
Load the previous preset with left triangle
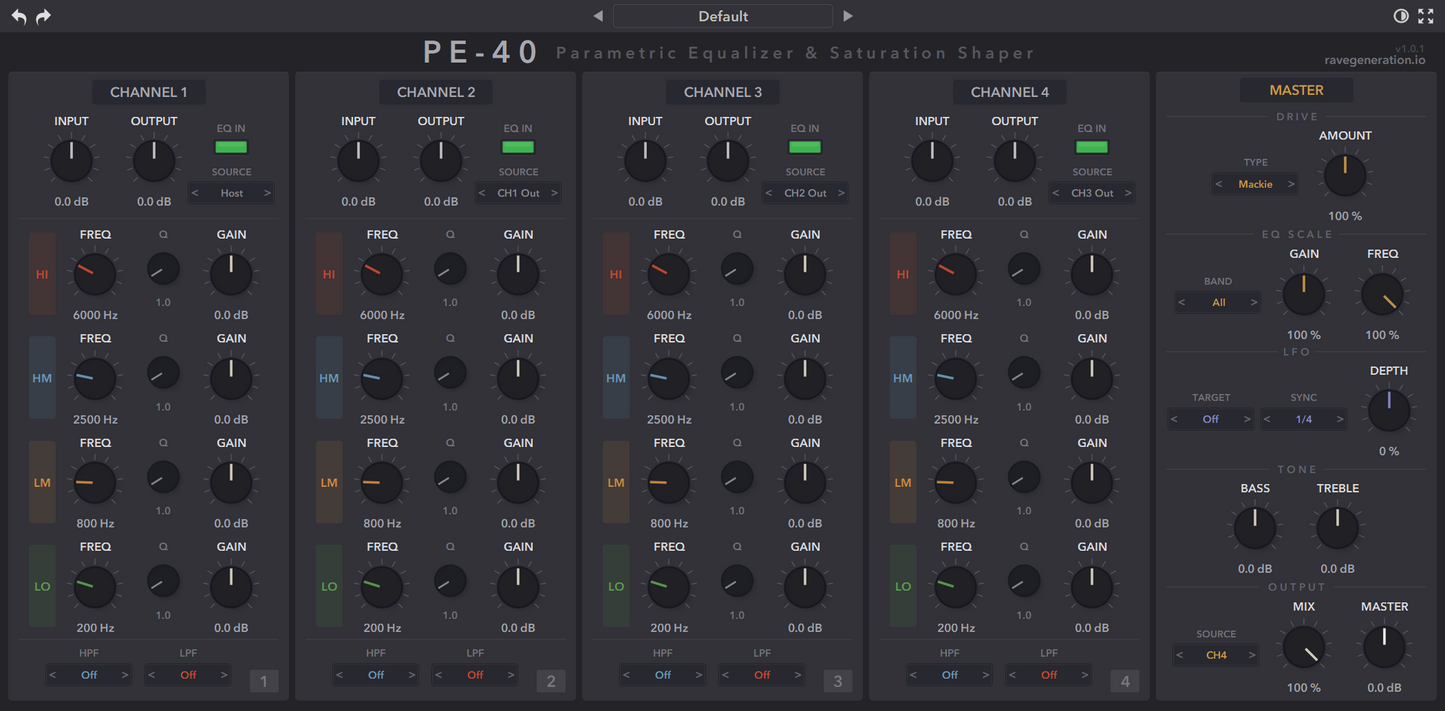click(x=598, y=16)
